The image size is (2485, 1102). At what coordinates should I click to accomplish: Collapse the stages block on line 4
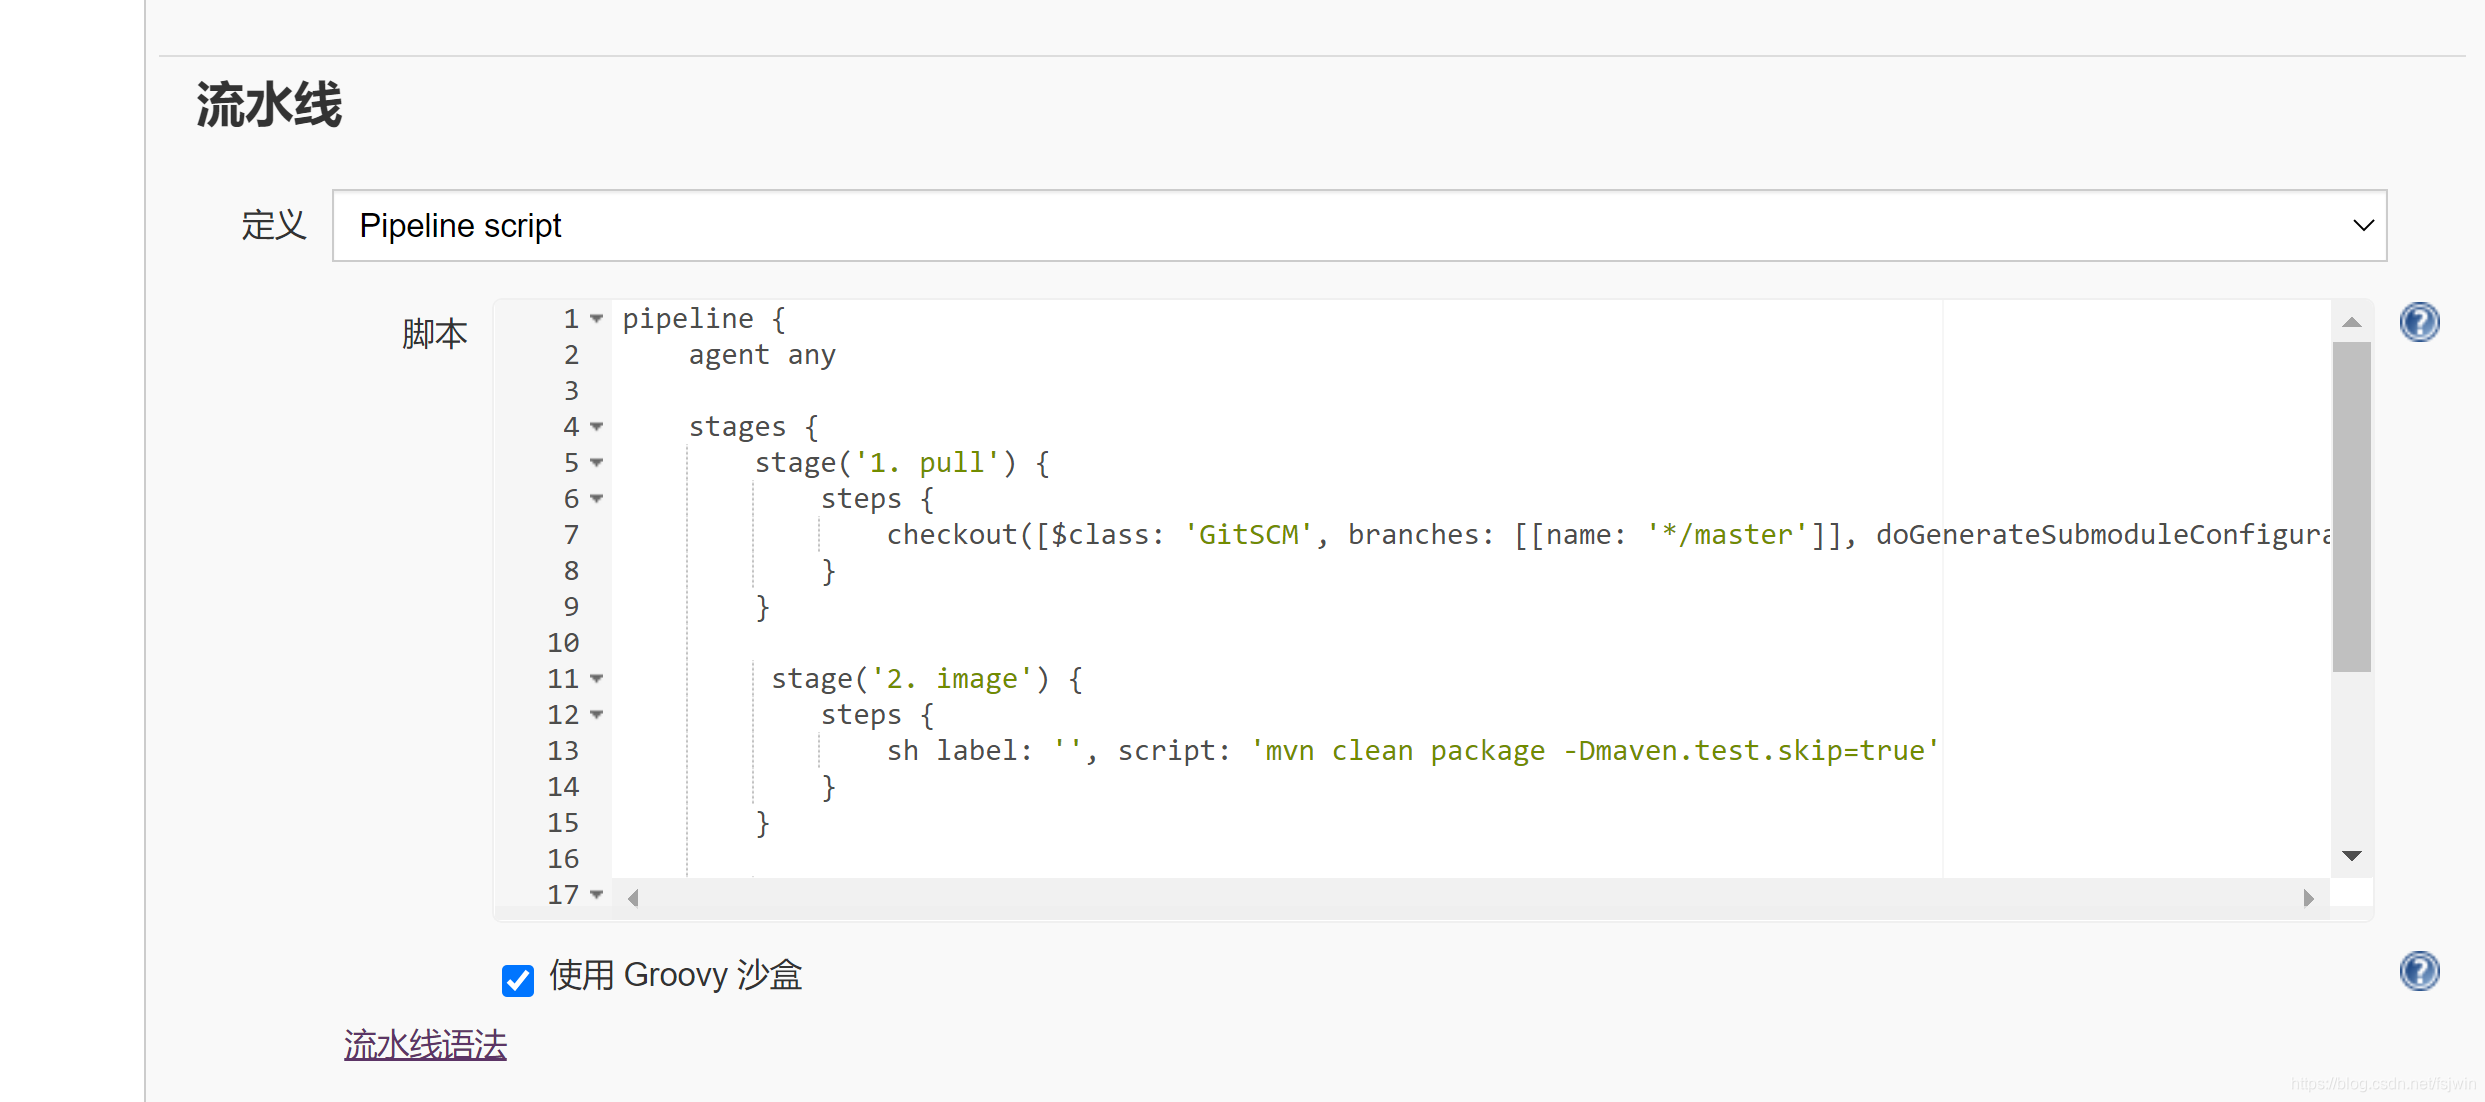click(597, 427)
